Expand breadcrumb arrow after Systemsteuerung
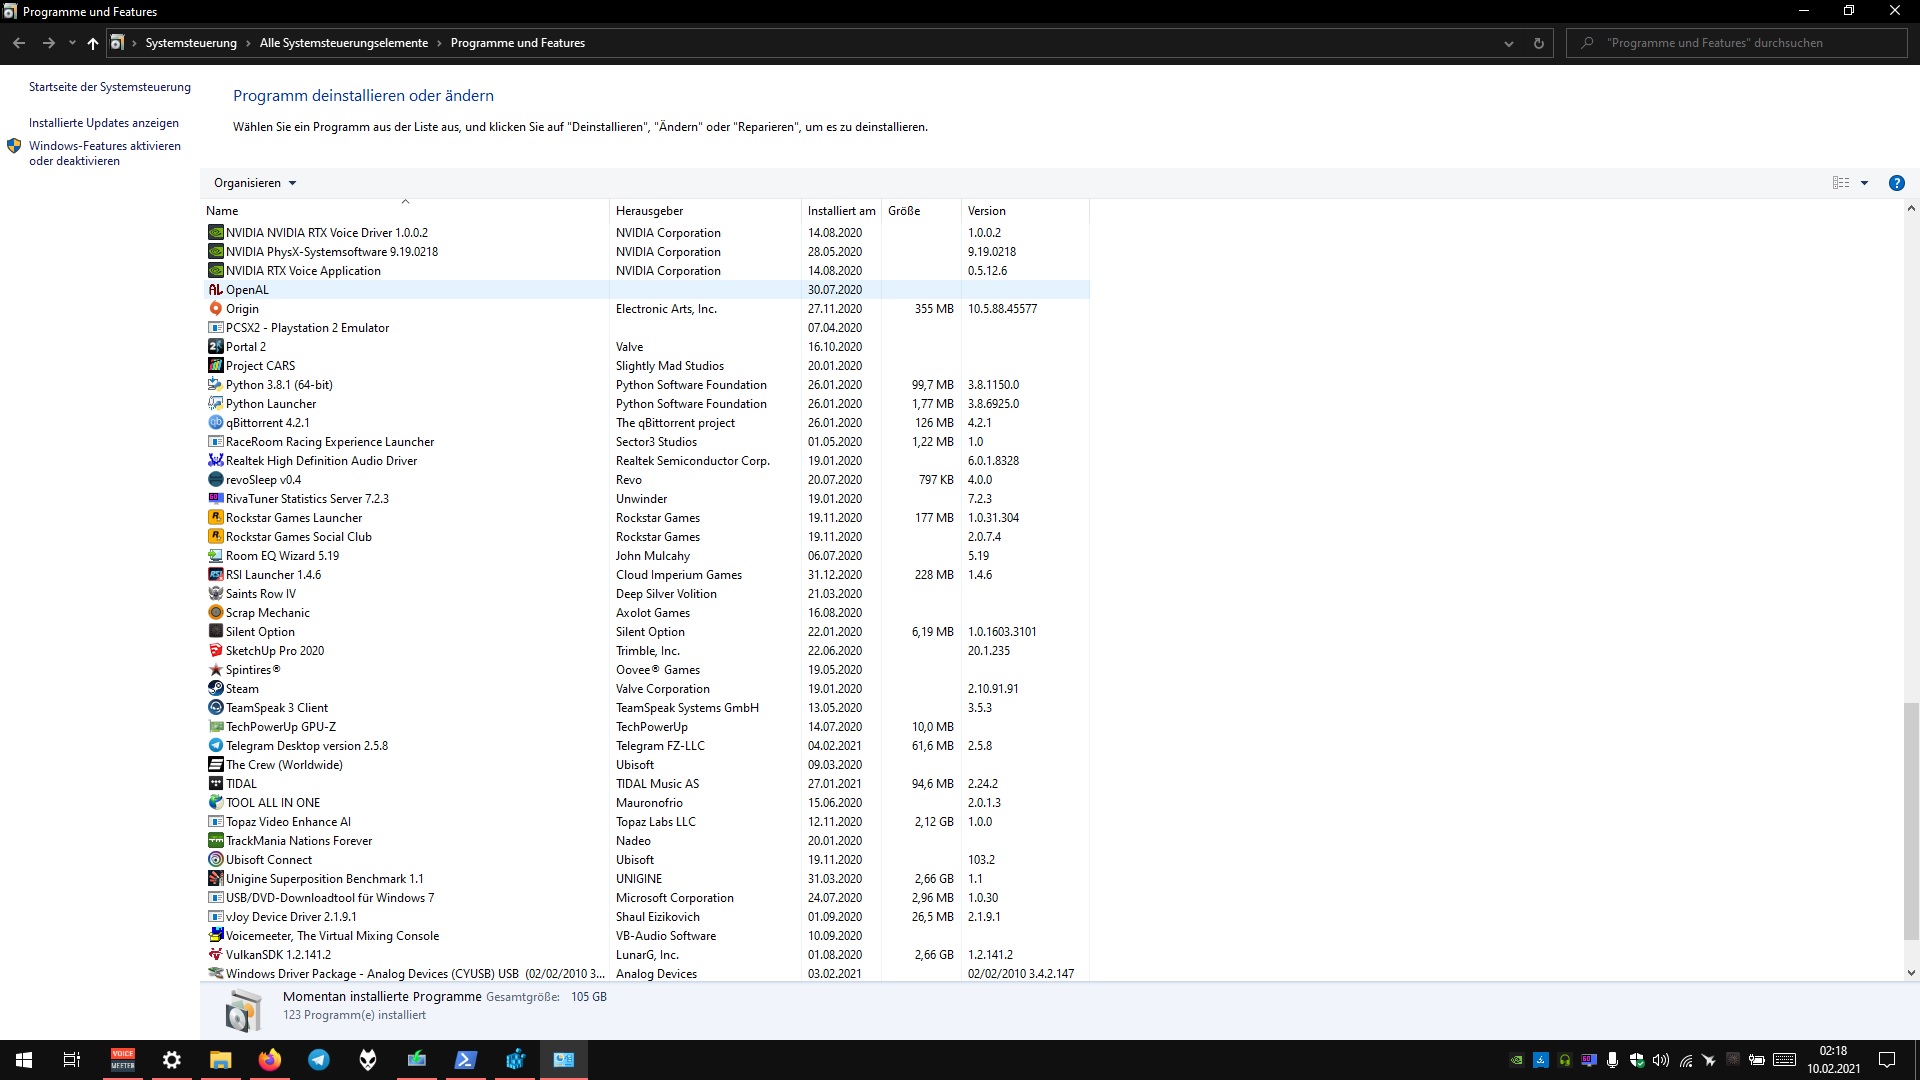The image size is (1920, 1080). click(249, 43)
